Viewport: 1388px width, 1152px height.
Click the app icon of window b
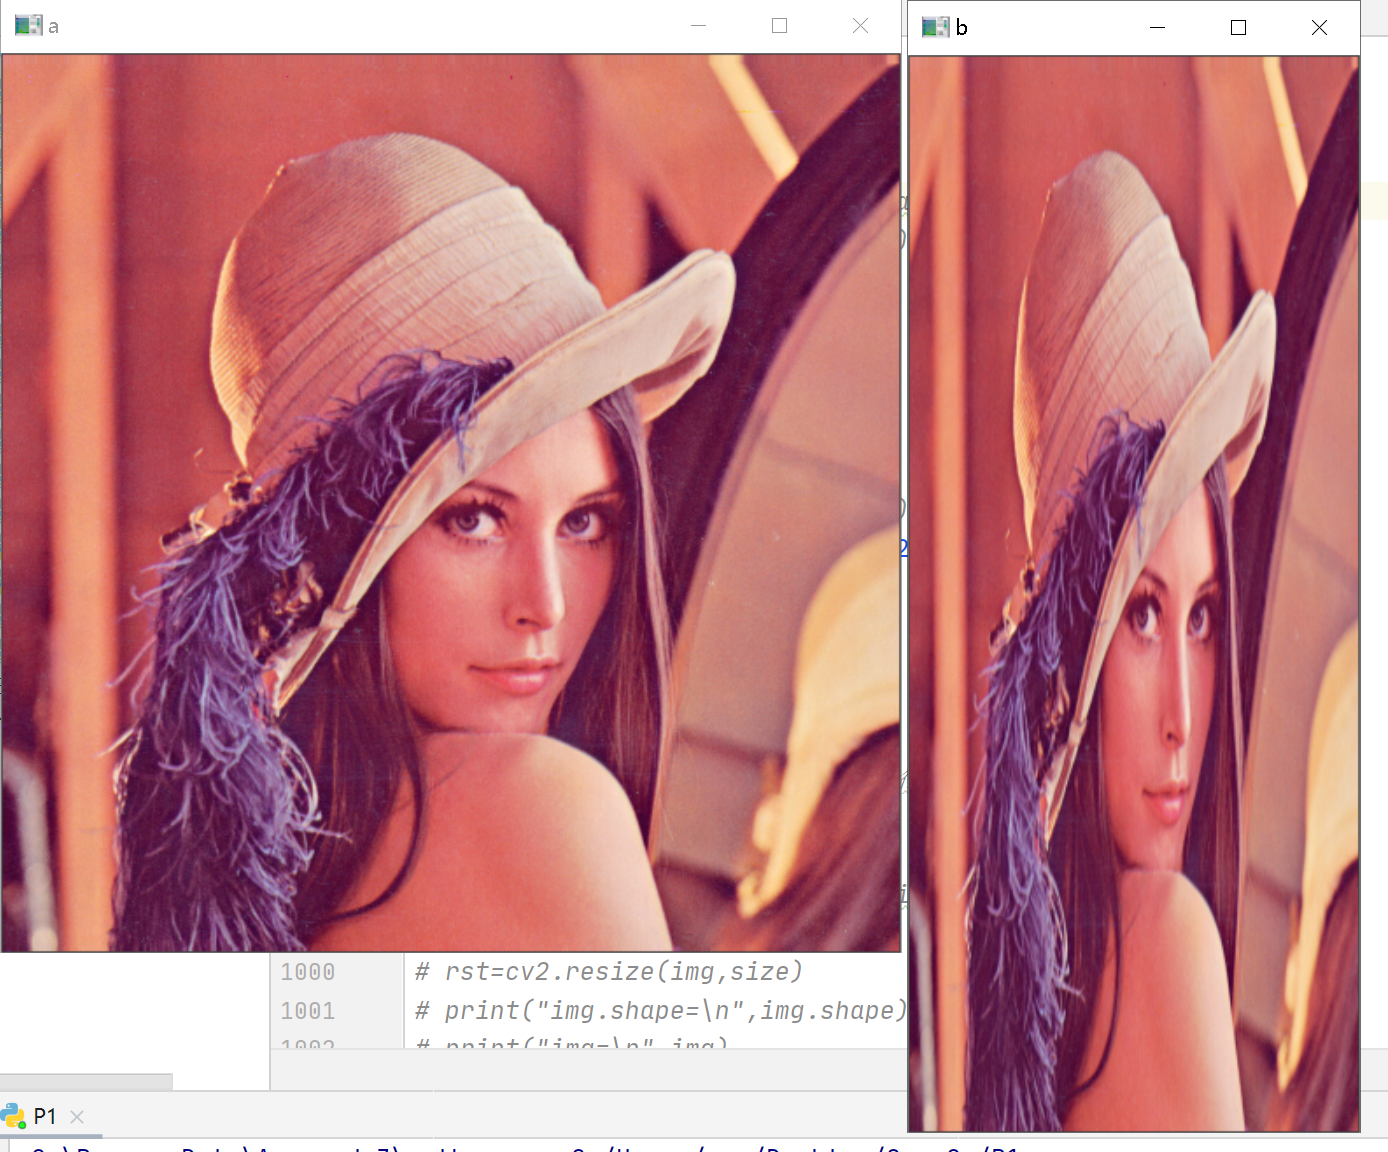(935, 27)
